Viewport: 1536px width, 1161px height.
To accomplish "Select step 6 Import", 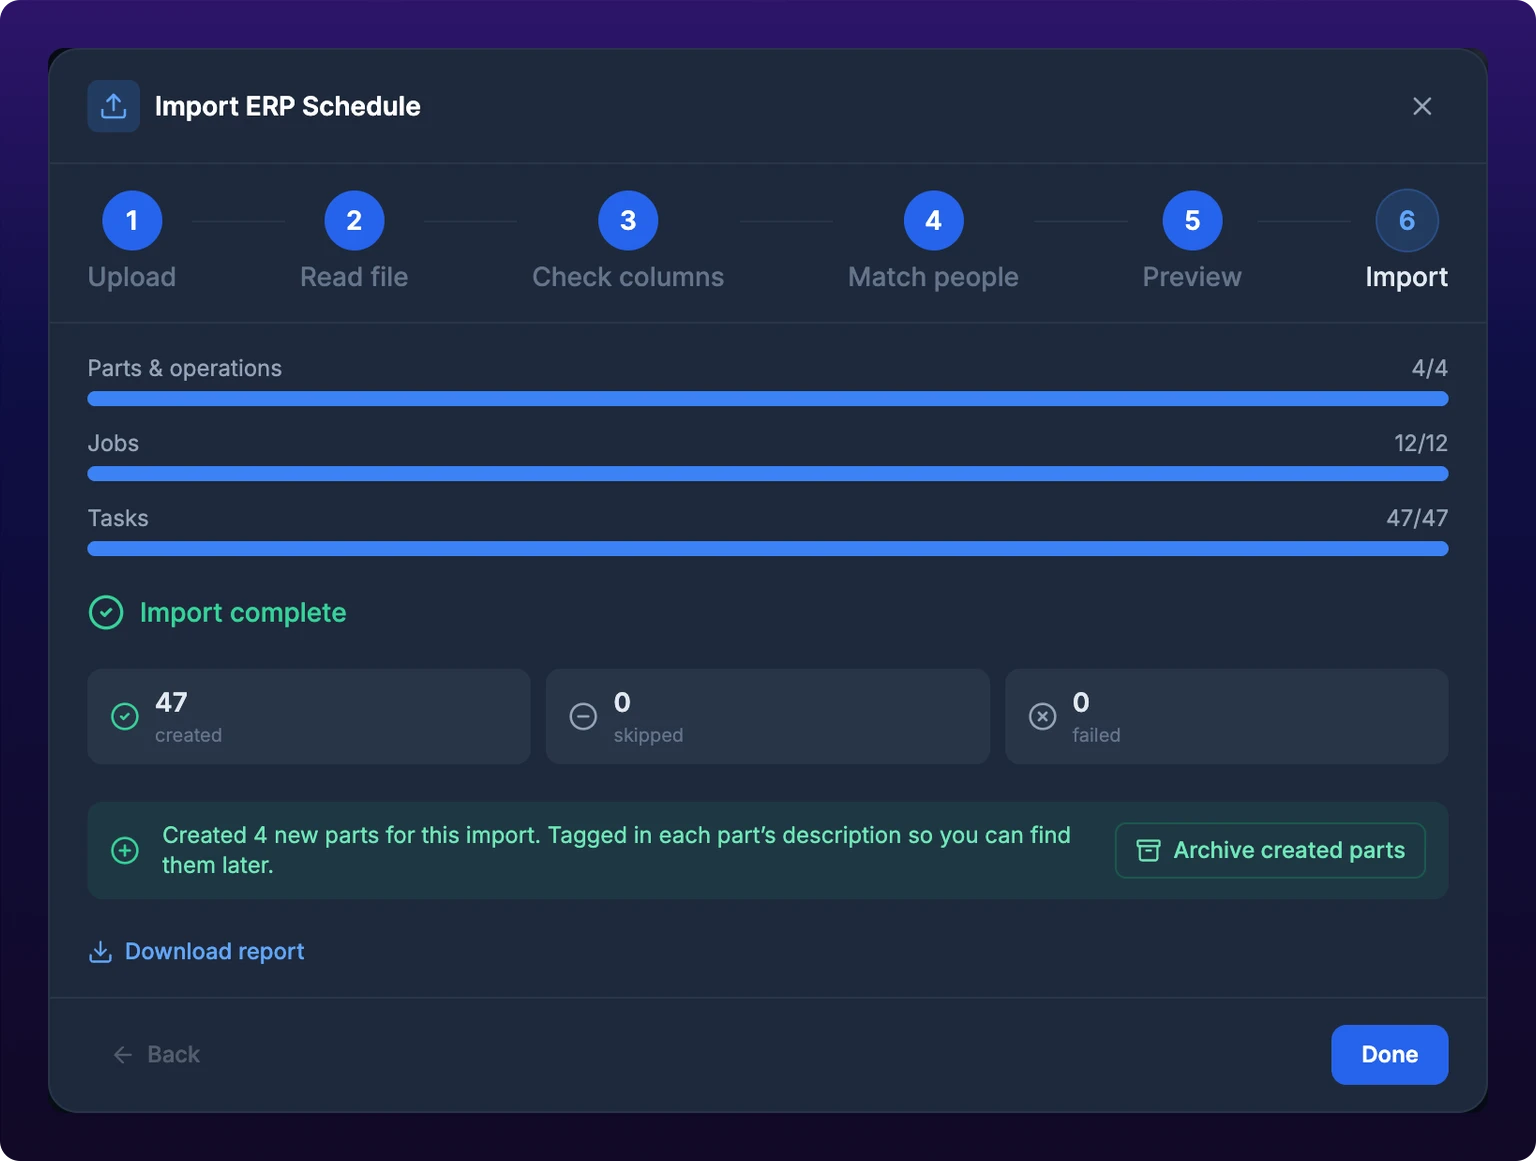I will 1406,241.
